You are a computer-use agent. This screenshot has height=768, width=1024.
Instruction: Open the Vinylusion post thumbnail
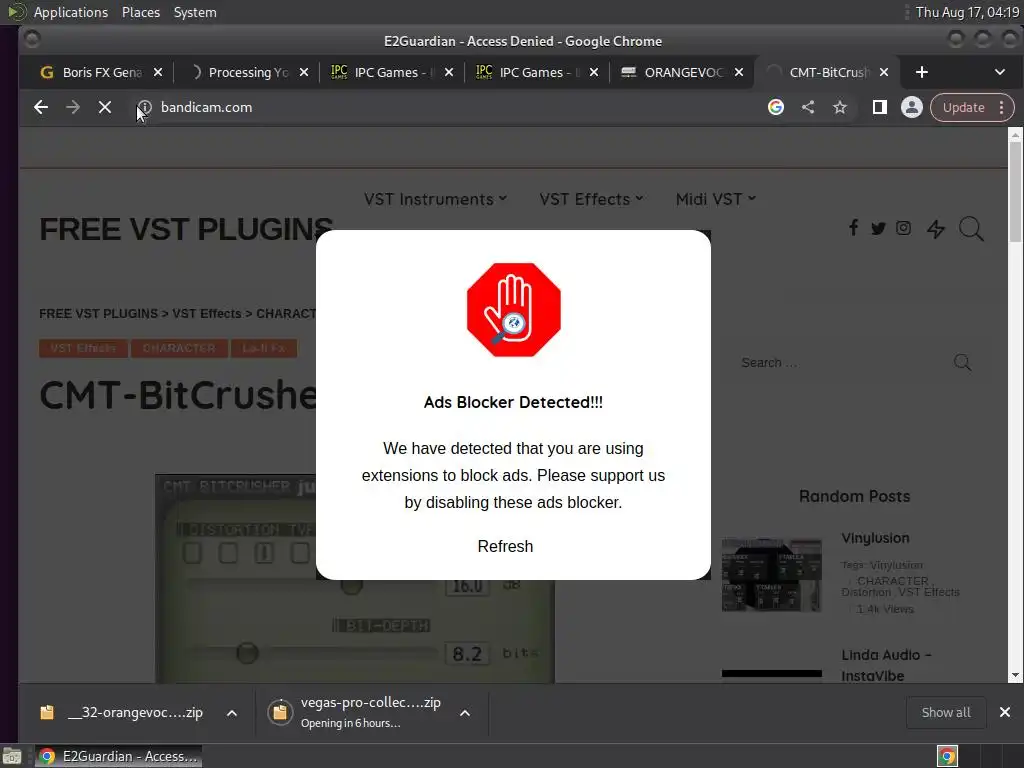[771, 575]
